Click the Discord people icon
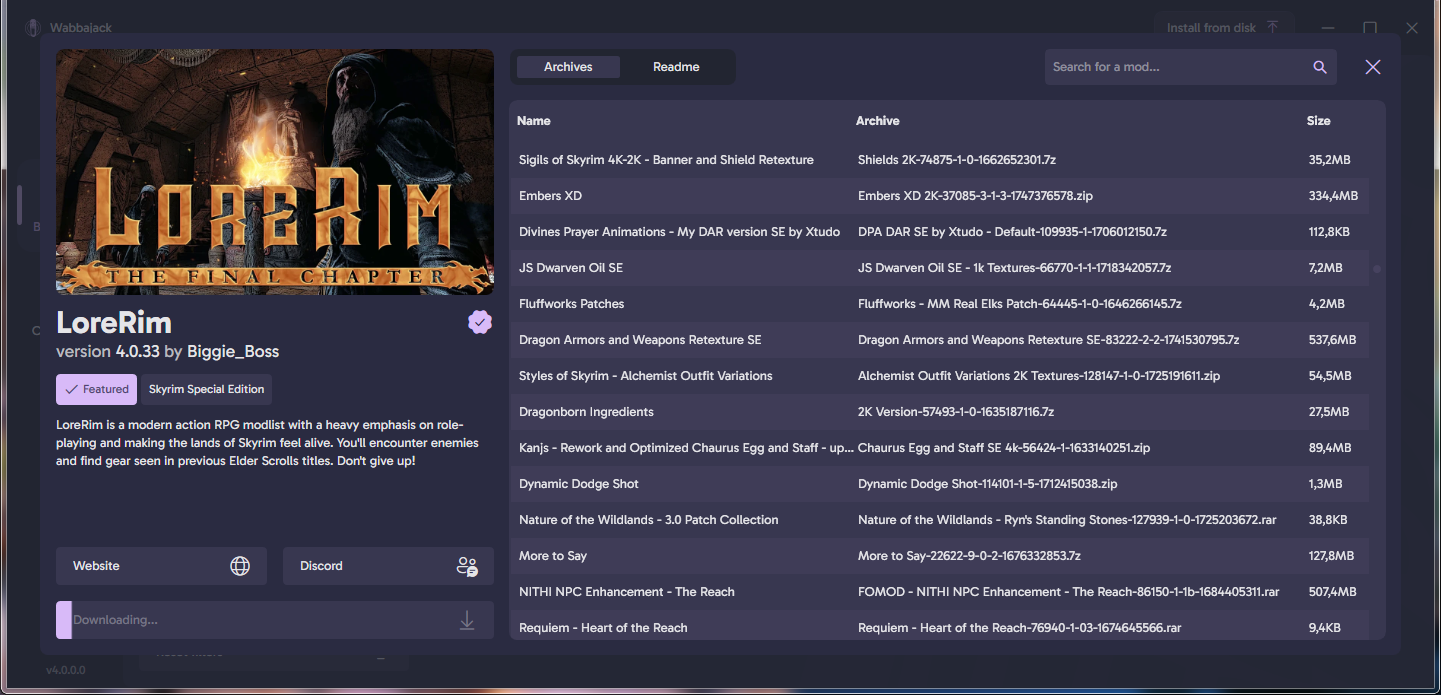 point(467,566)
